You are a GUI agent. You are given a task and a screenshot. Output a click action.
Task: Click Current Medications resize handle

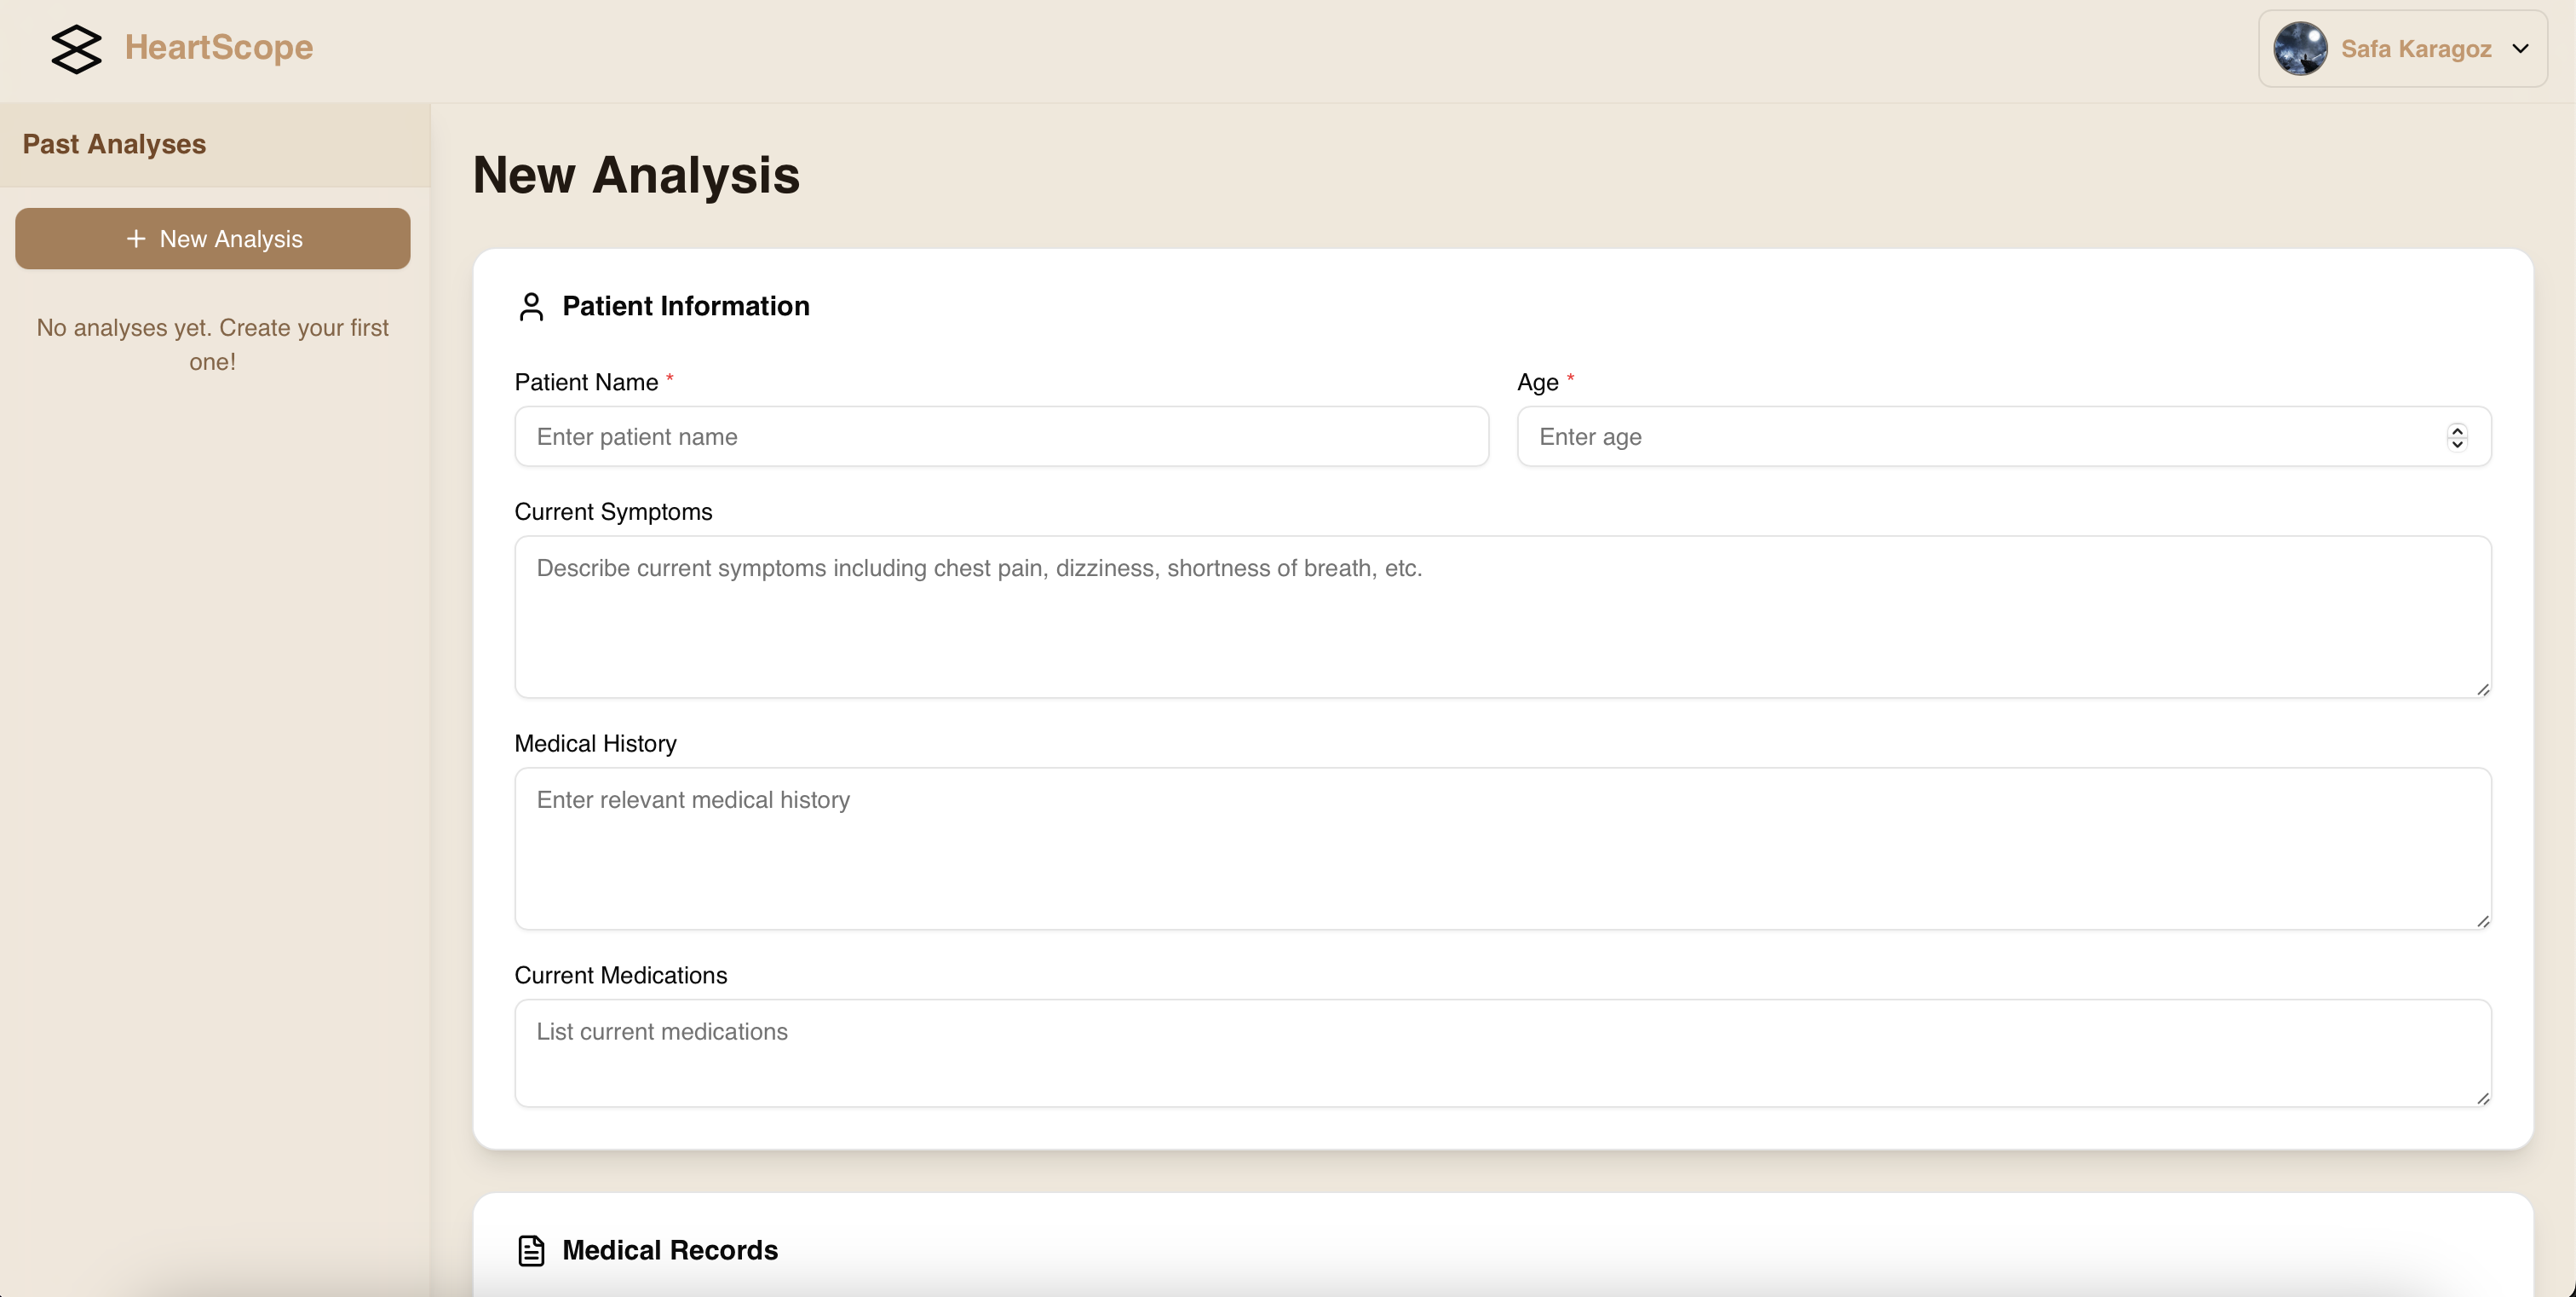2482,1098
